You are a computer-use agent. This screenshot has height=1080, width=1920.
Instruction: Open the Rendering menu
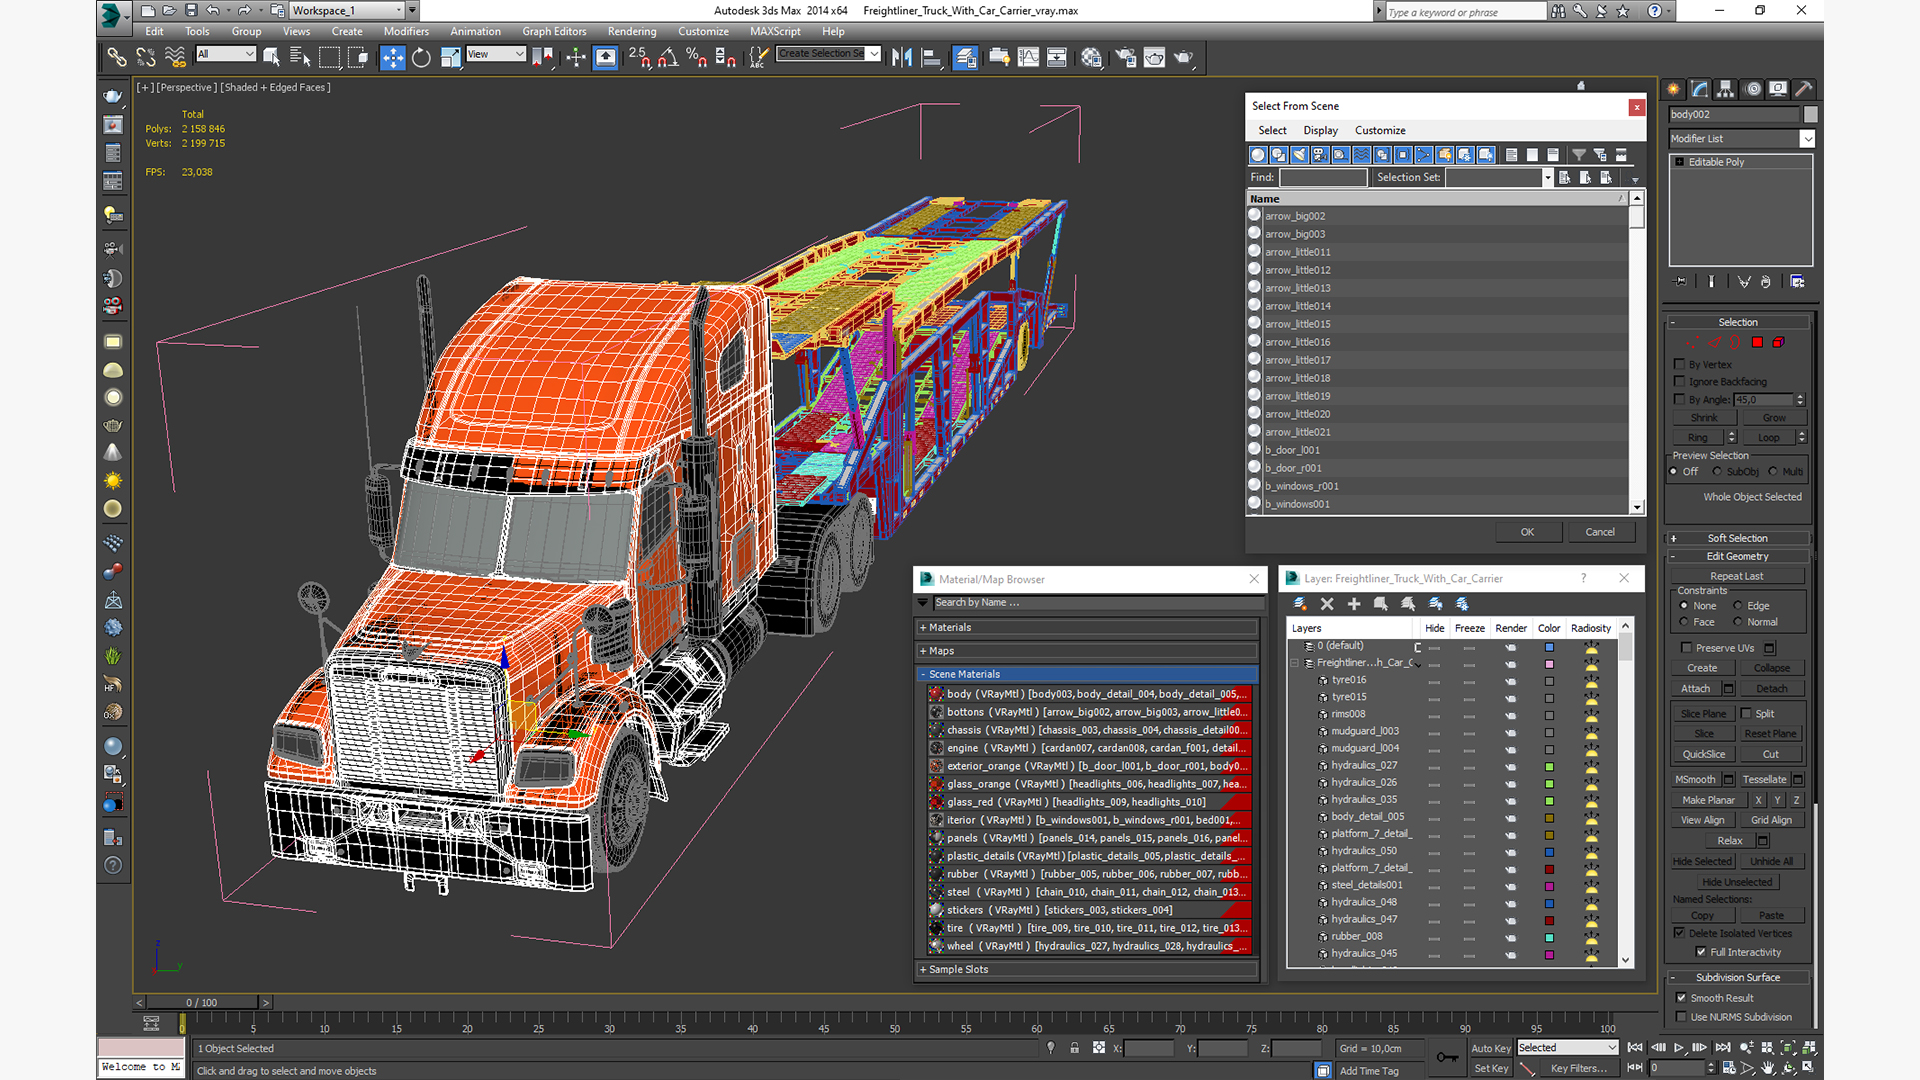point(632,31)
